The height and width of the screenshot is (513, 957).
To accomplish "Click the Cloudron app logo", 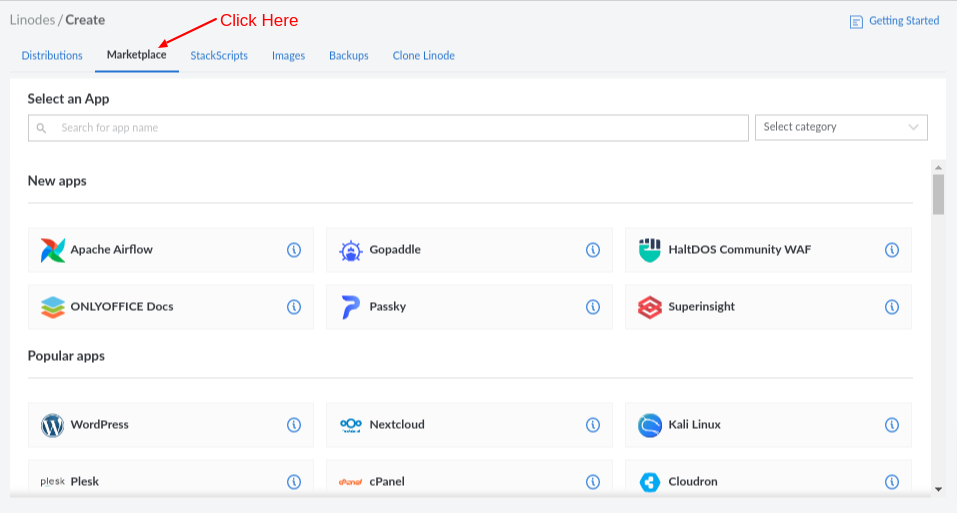I will click(x=649, y=482).
